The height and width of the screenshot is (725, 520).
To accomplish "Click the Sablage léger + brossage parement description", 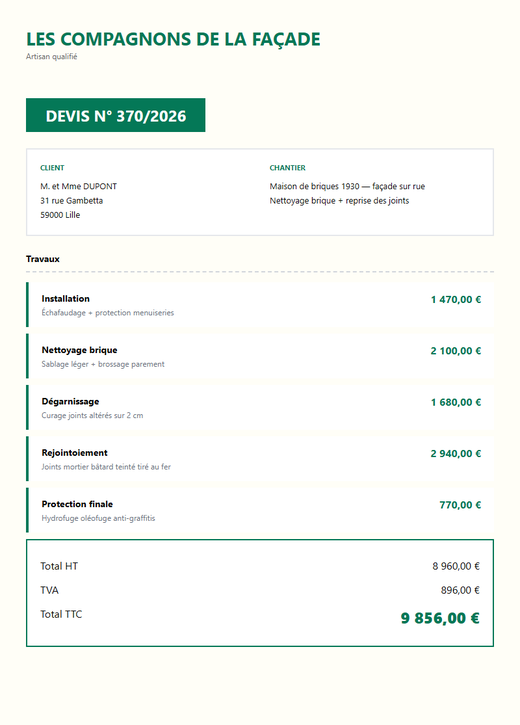I will tap(103, 364).
